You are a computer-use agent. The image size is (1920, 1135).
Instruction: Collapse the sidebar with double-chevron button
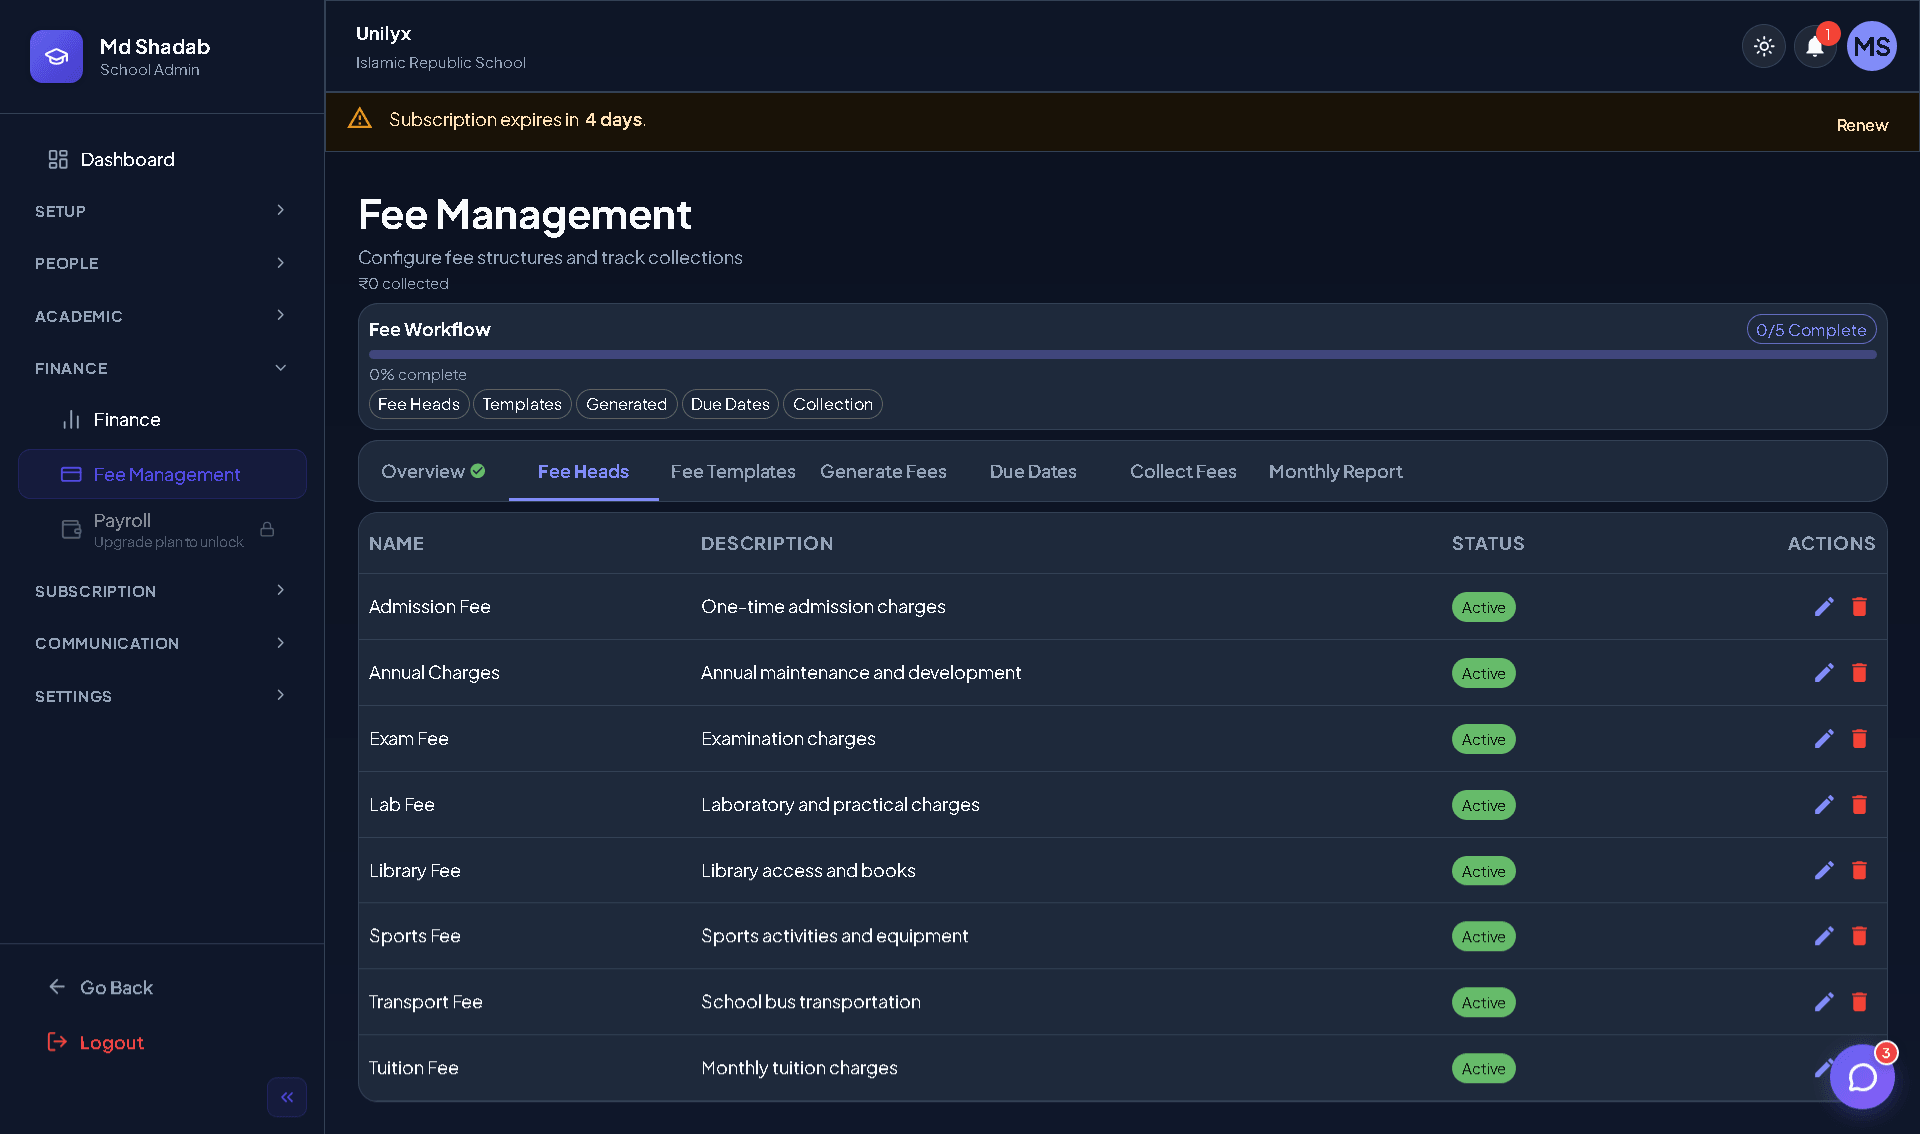coord(287,1097)
